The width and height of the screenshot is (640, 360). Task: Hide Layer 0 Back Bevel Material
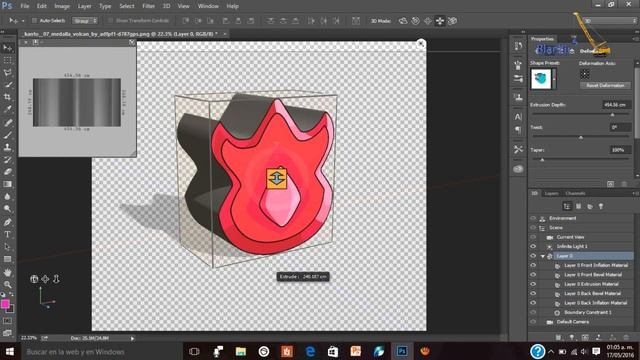pos(533,293)
